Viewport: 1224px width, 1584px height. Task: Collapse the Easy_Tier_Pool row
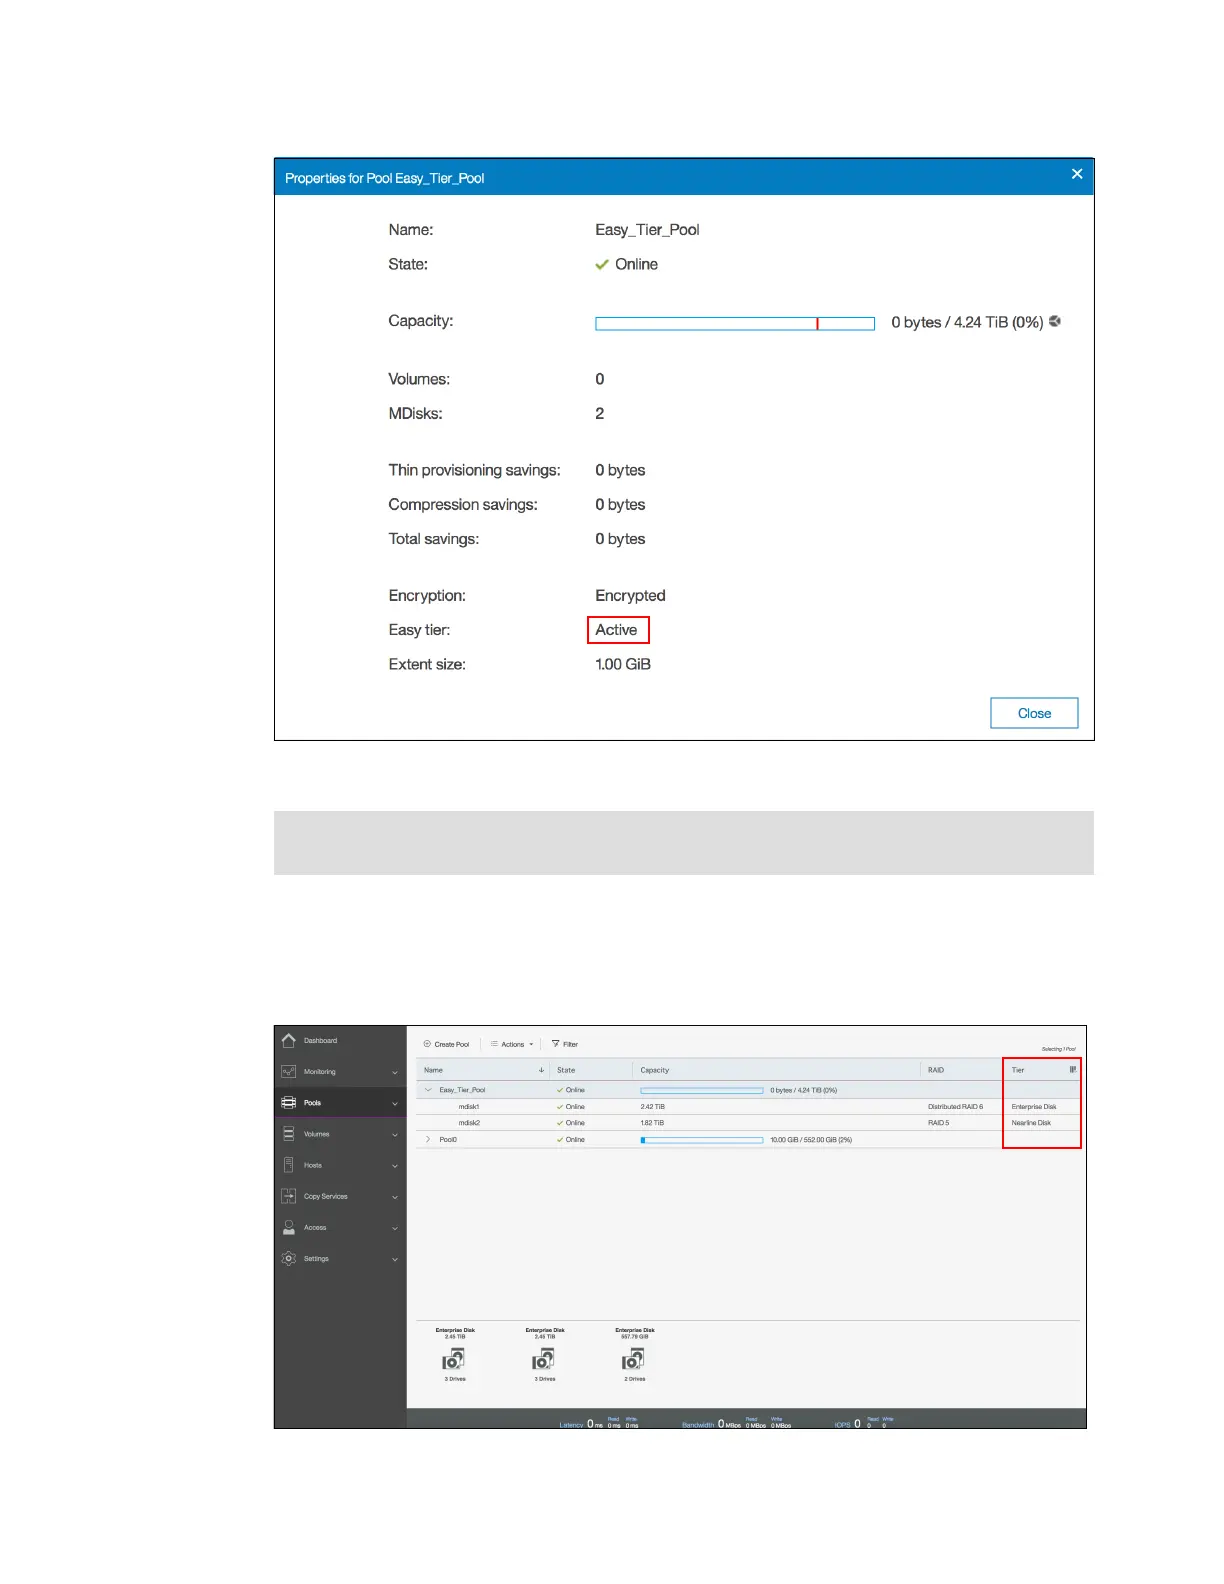(428, 1090)
